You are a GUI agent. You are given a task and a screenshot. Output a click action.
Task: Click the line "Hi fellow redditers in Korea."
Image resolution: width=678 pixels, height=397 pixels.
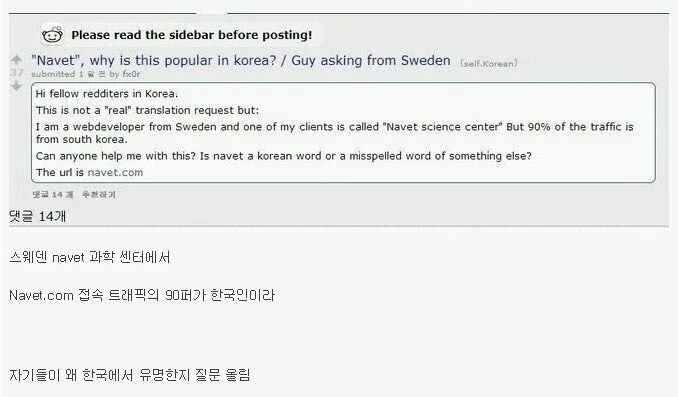107,94
